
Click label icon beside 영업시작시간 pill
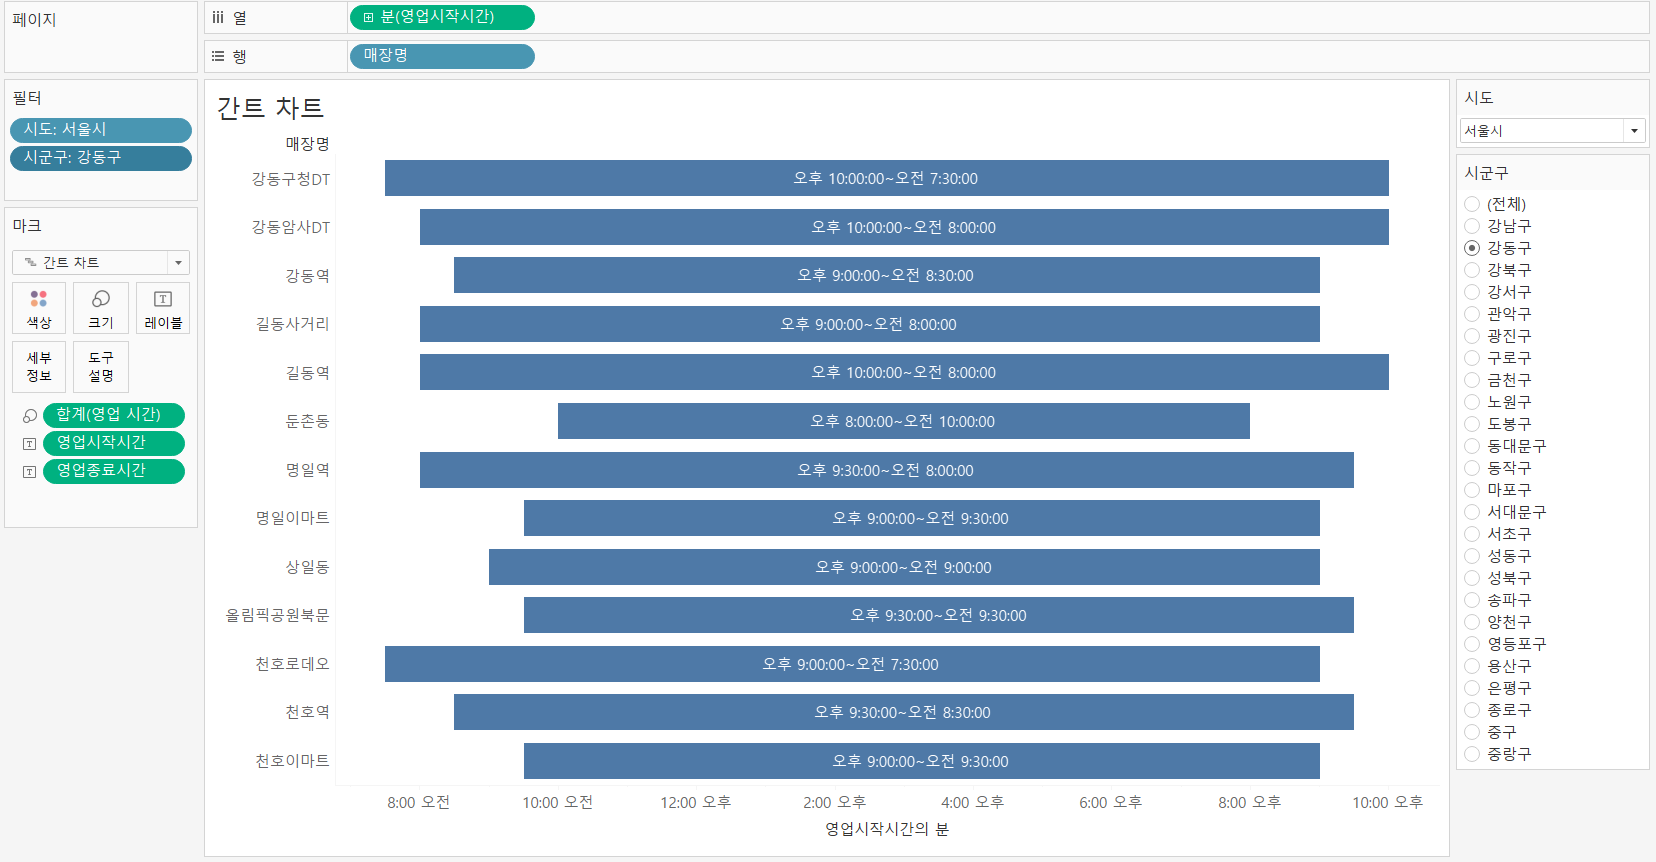[x=30, y=443]
